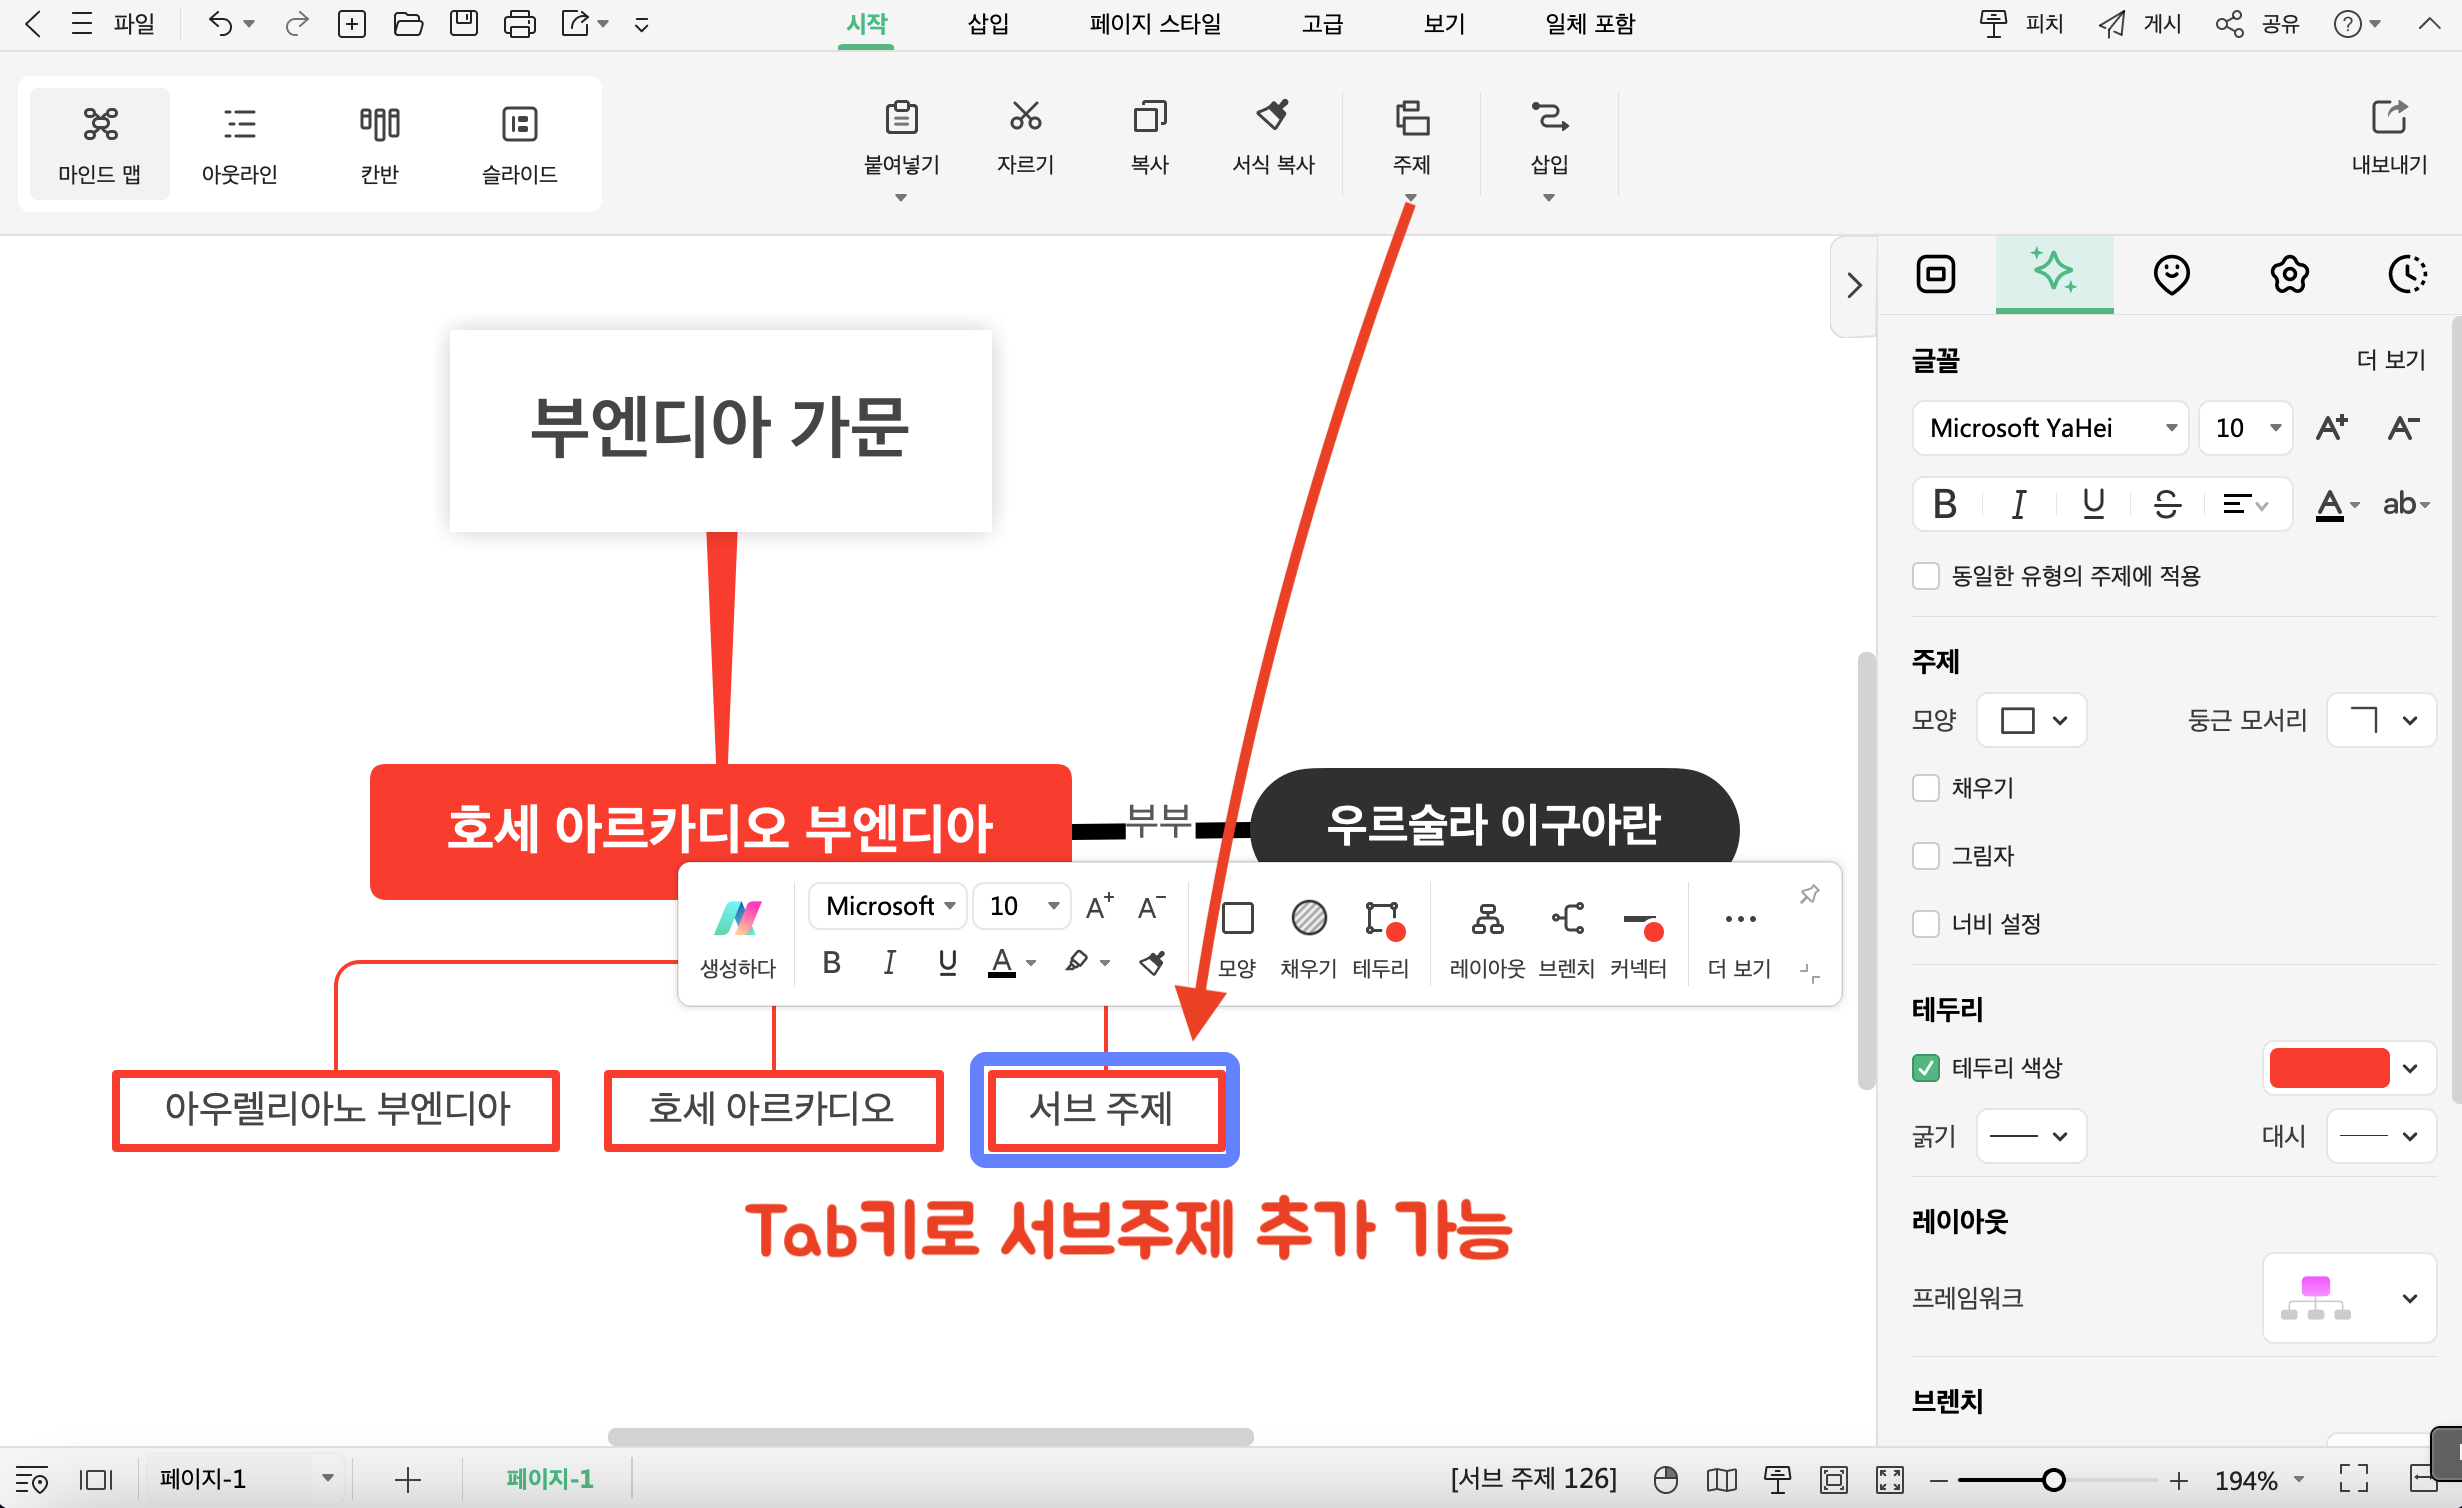Click the Format Painter (서식 복사) icon
2462x1508 pixels.
[1273, 117]
